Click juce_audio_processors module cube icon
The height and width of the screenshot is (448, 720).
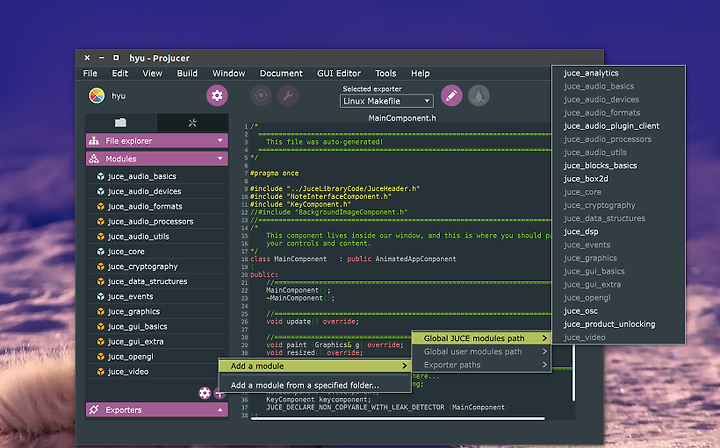(x=101, y=221)
